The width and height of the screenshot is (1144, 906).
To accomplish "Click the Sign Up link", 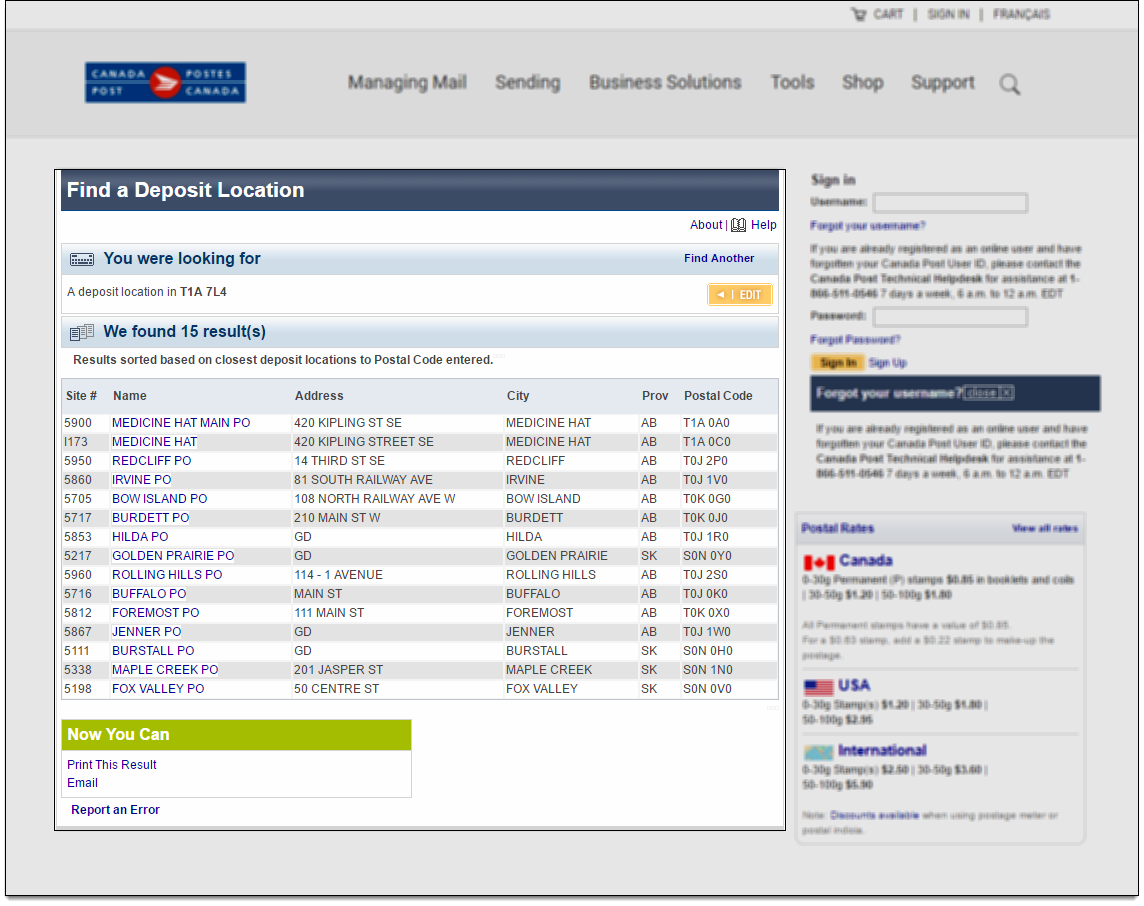I will (x=888, y=363).
